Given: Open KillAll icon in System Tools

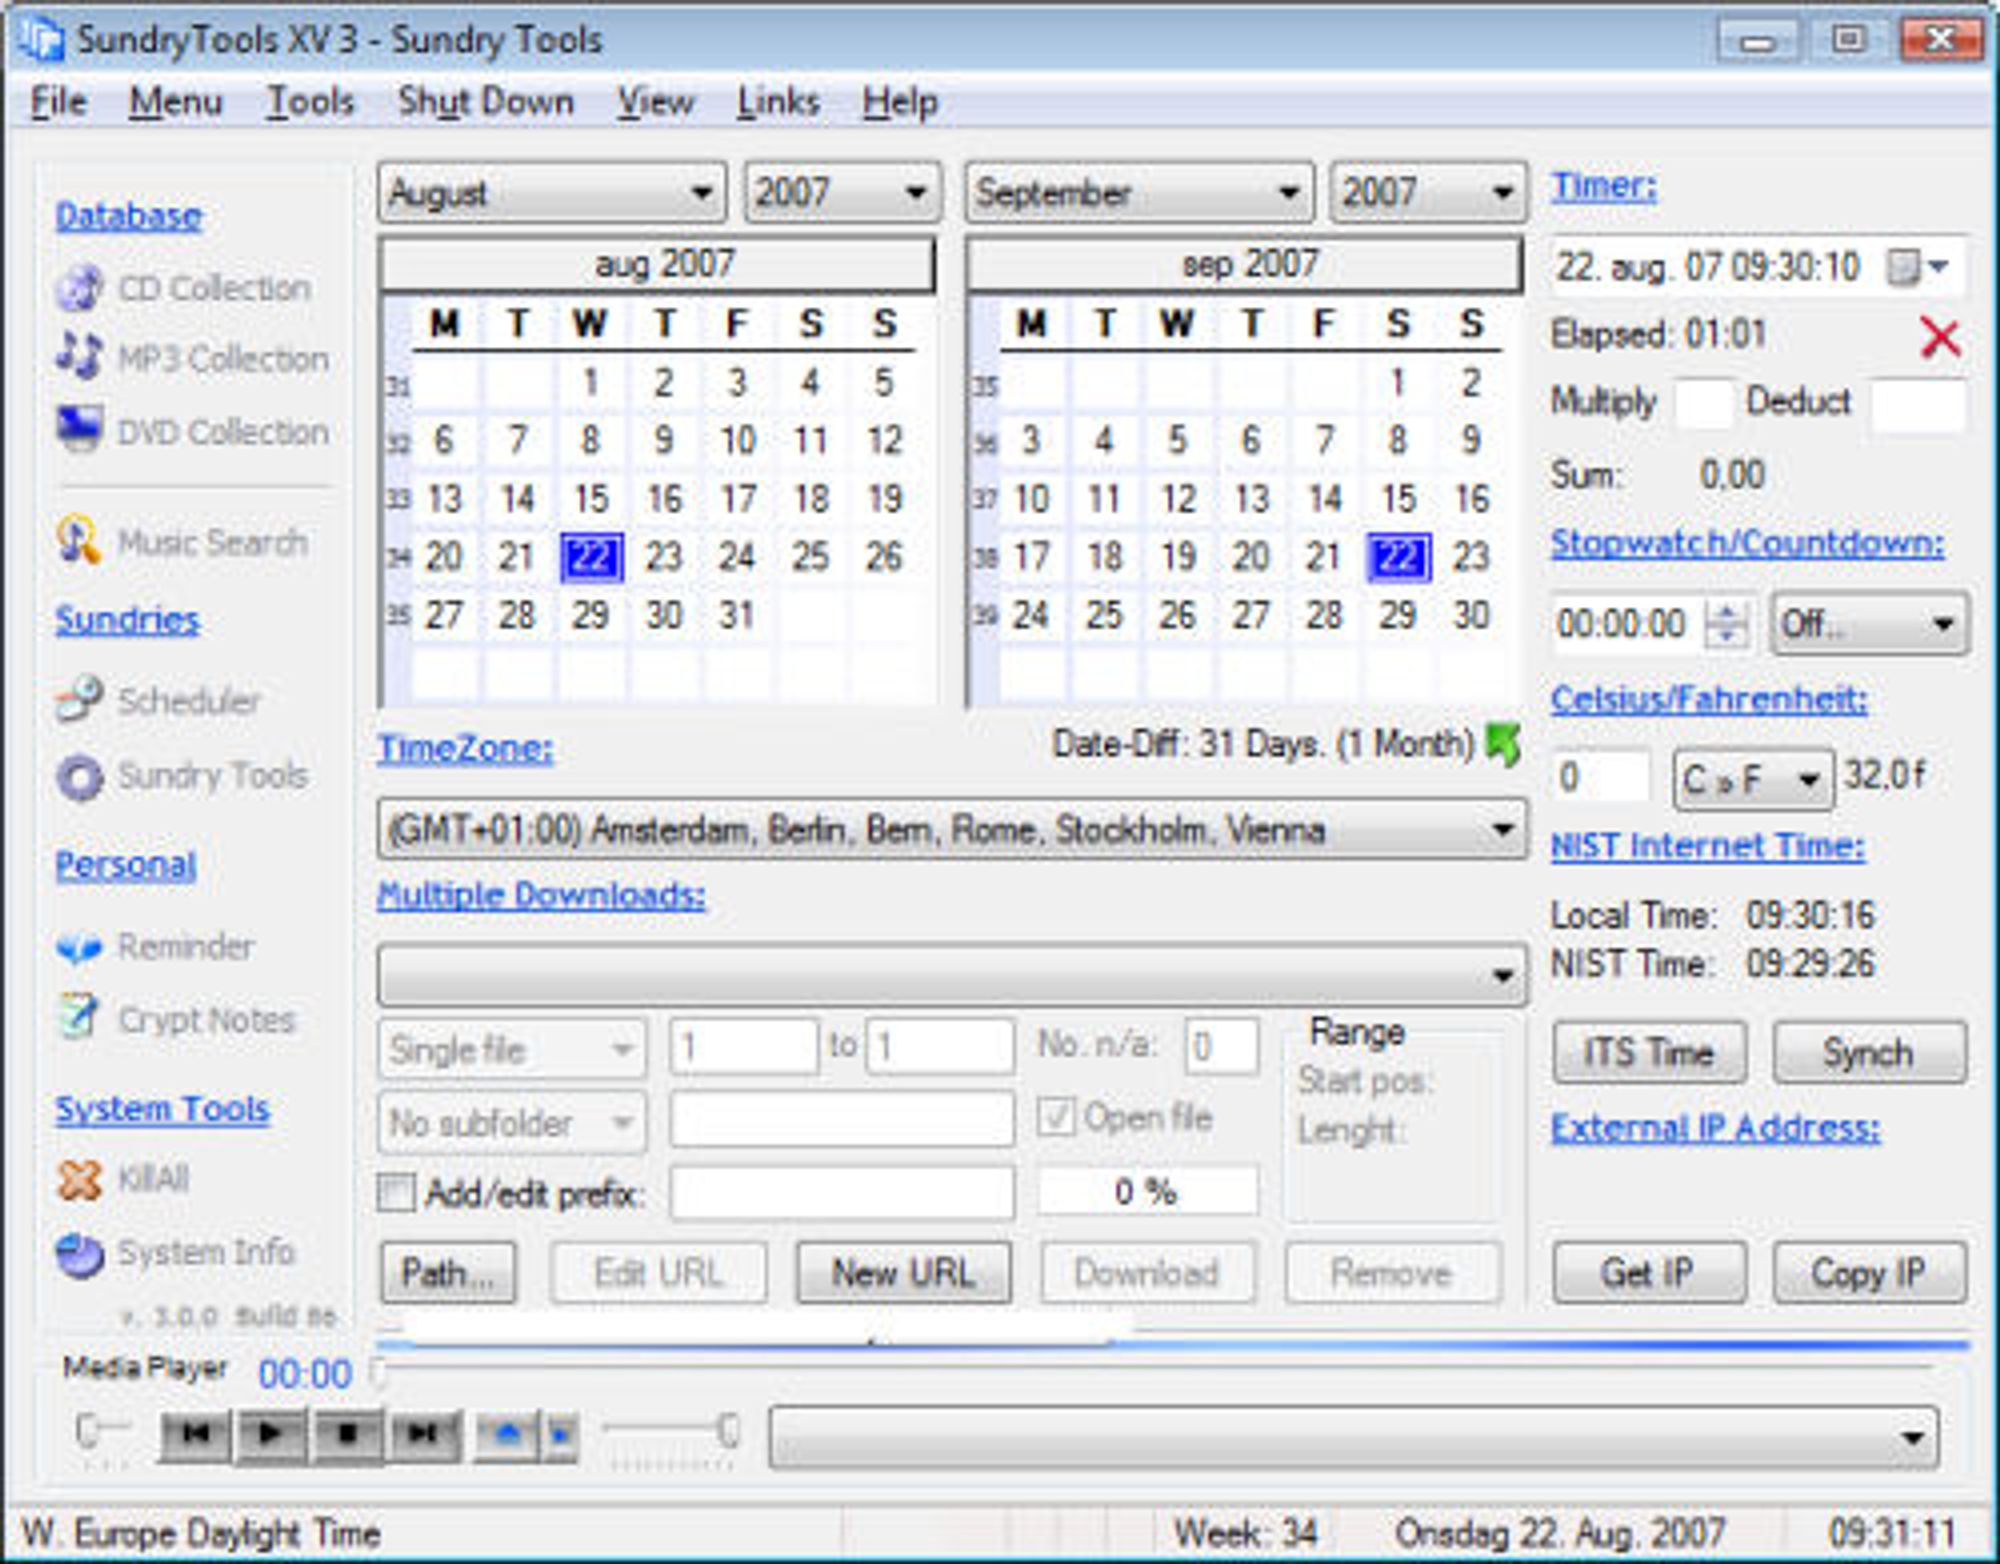Looking at the screenshot, I should 79,1180.
